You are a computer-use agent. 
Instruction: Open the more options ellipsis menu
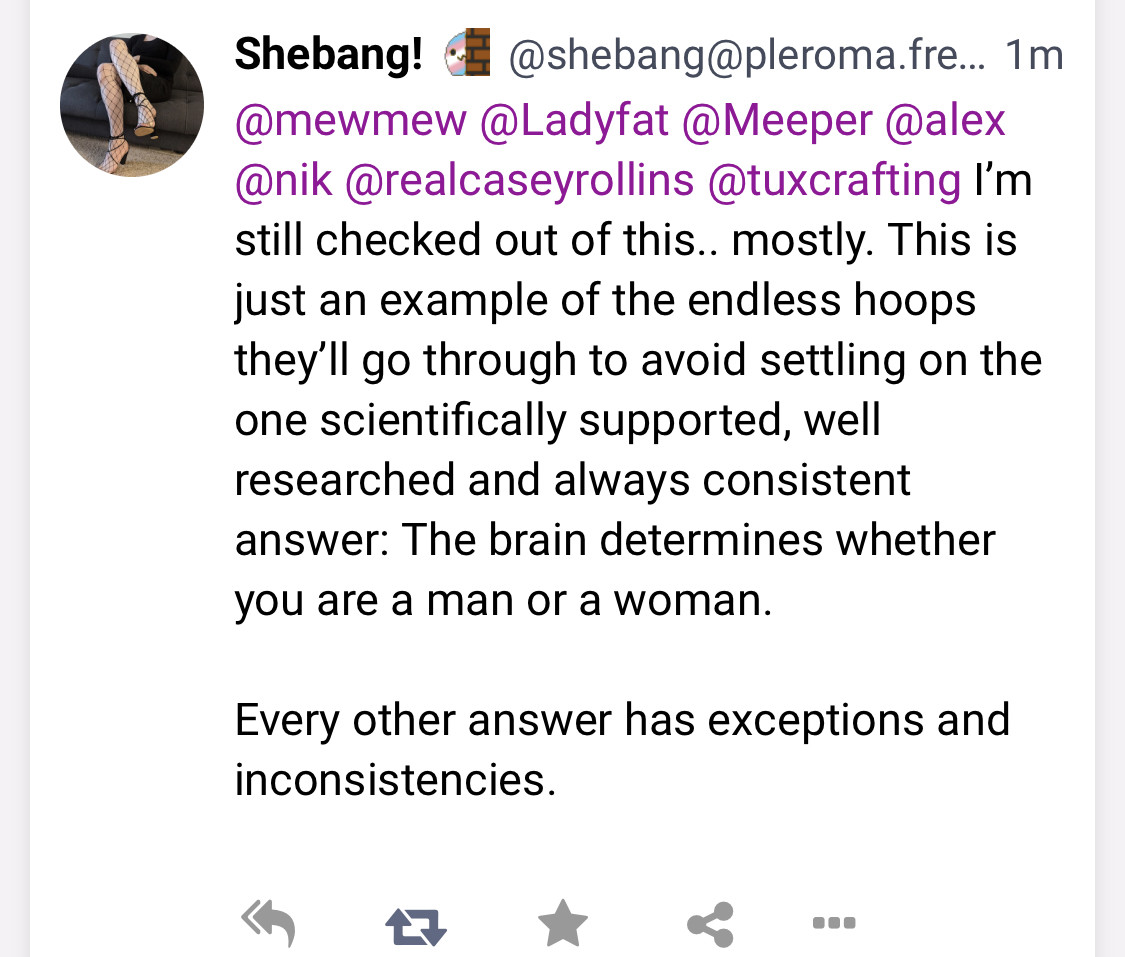point(833,922)
